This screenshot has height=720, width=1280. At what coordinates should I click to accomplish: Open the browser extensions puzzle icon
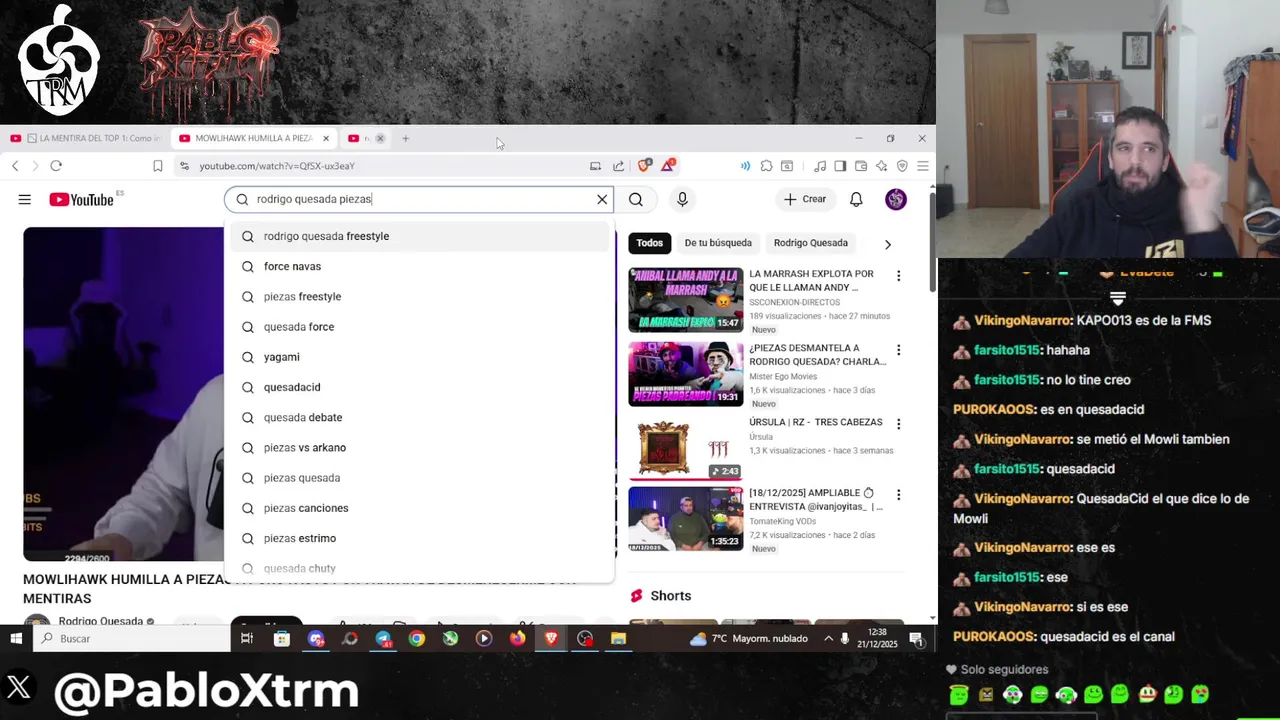coord(766,166)
